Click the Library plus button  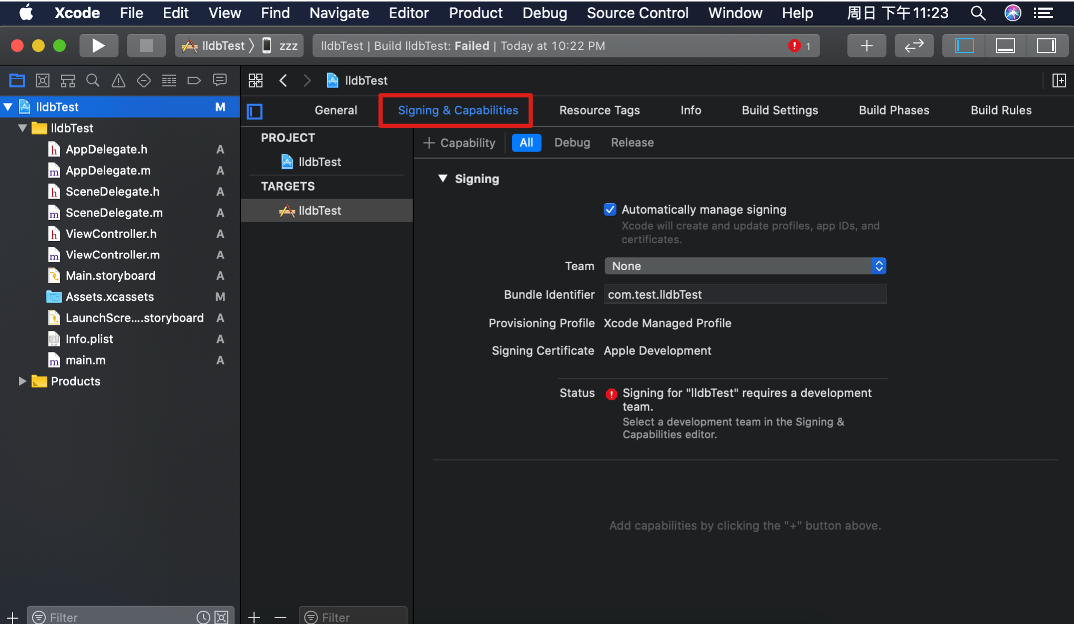(866, 46)
